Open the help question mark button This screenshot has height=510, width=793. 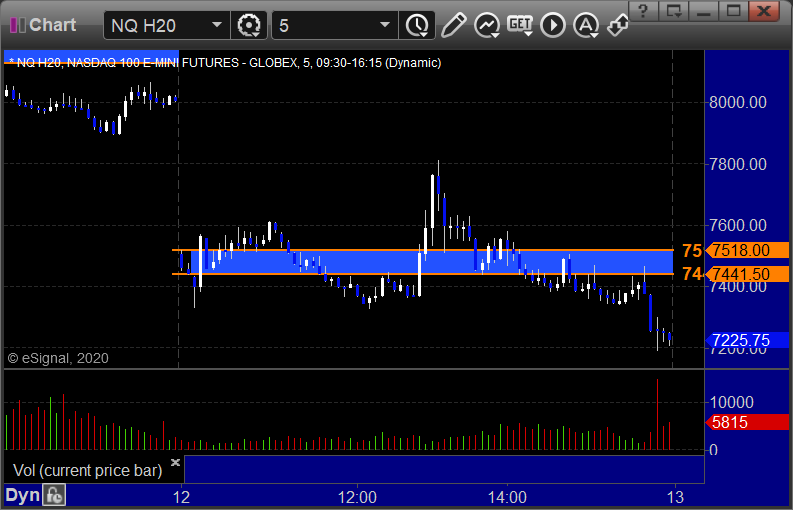[643, 11]
